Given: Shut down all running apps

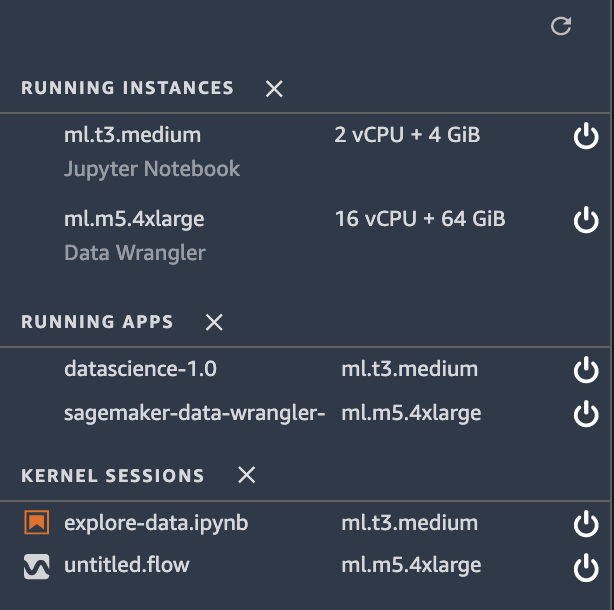Looking at the screenshot, I should coord(214,322).
